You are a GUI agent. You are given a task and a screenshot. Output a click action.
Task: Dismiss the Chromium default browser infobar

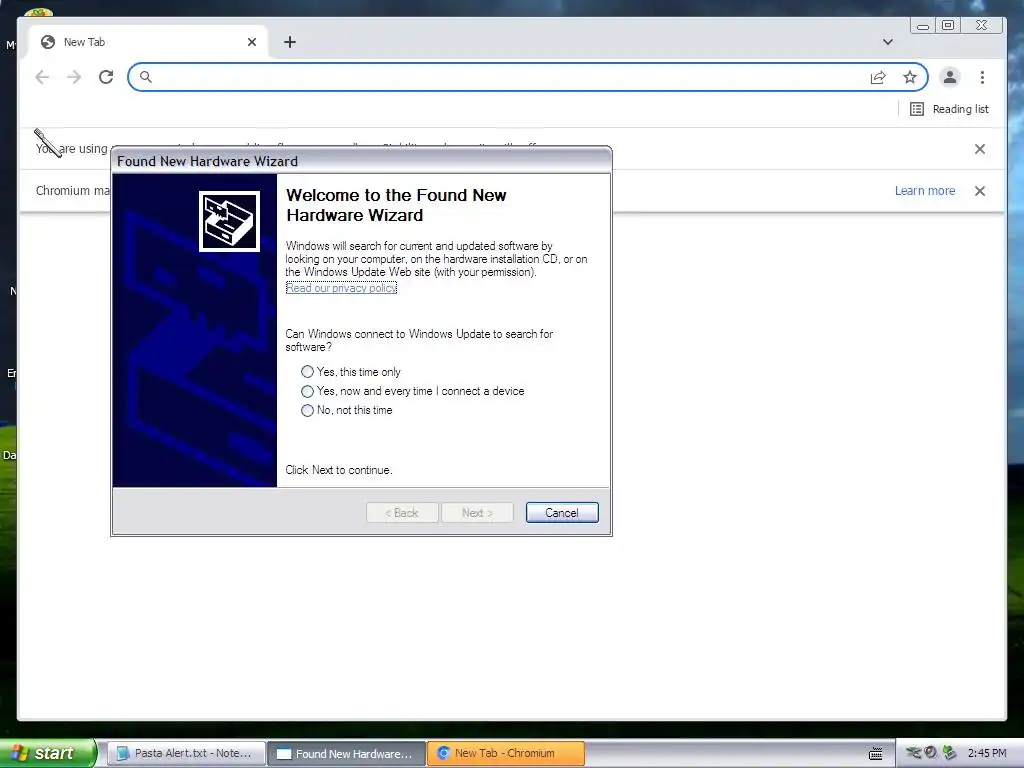click(x=980, y=191)
